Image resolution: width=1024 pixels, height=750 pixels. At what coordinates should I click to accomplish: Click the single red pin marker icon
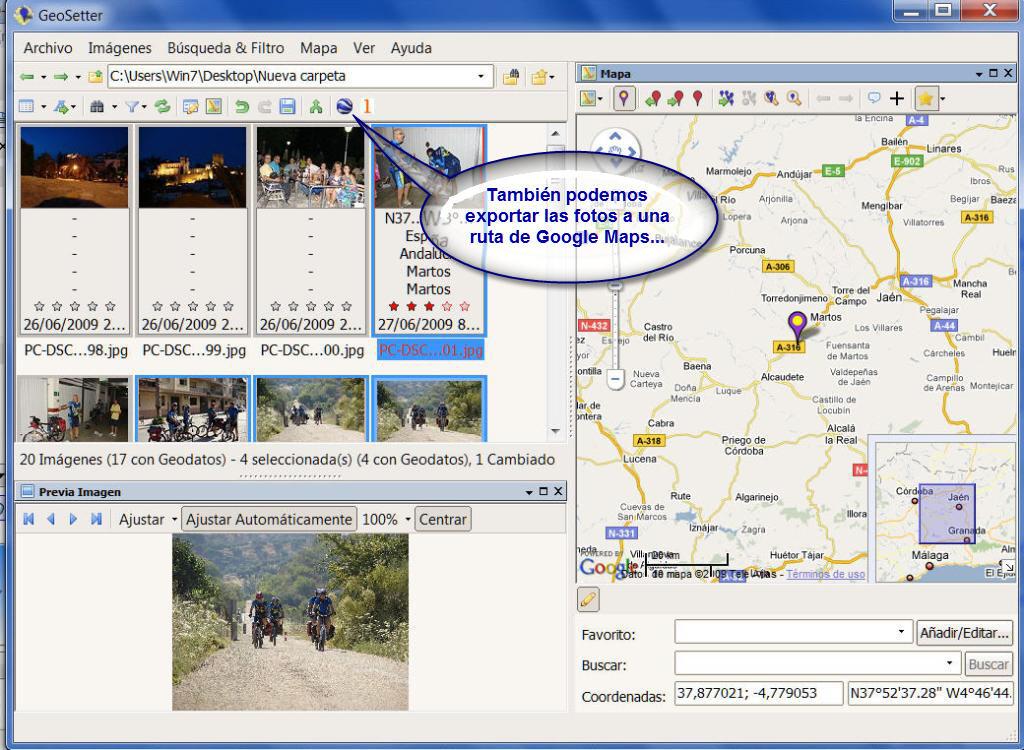pos(697,99)
